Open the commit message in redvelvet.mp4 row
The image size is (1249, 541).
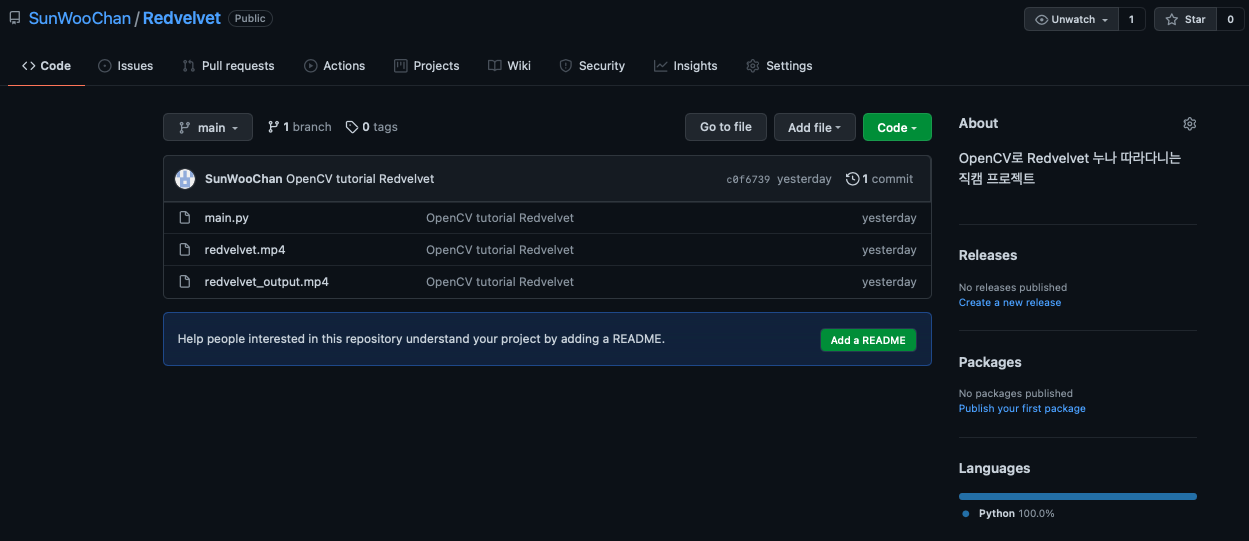click(x=500, y=250)
